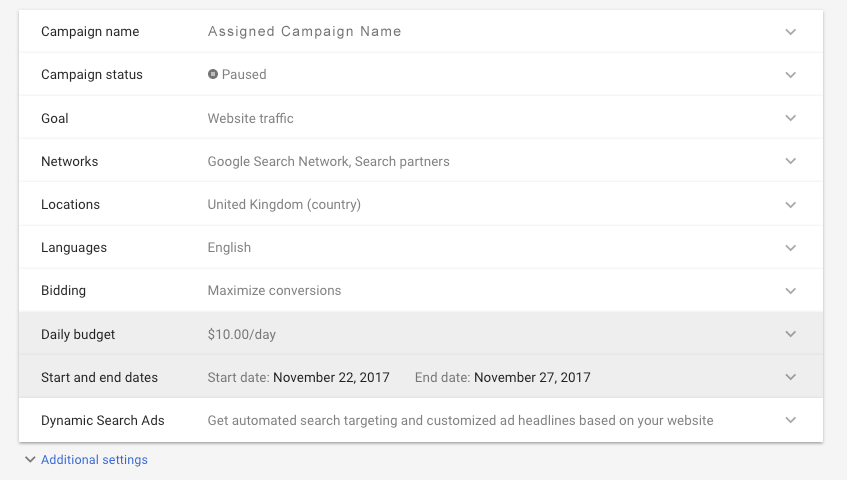Expand the Campaign name row chevron
Image resolution: width=847 pixels, height=480 pixels.
(791, 32)
